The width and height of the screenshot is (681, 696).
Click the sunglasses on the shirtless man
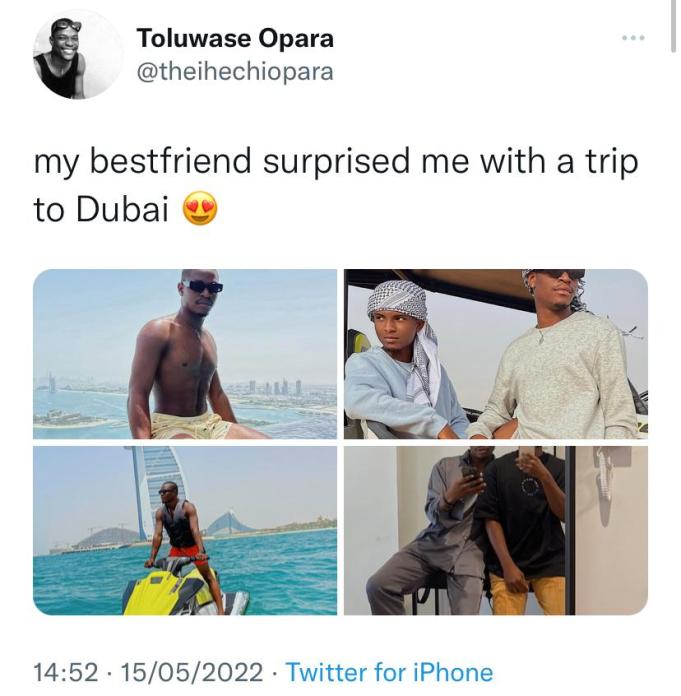(203, 286)
